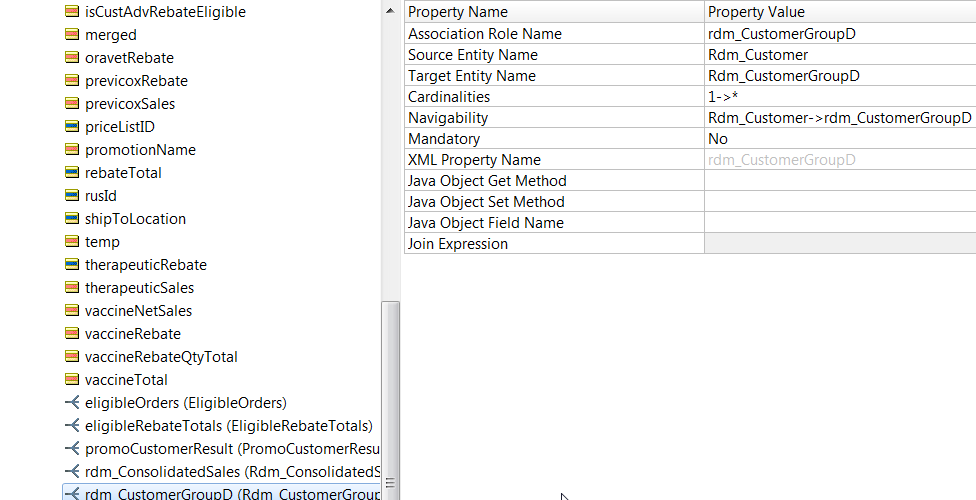Screen dimensions: 976x500
Task: Select the temp attribute
Action: click(x=102, y=242)
